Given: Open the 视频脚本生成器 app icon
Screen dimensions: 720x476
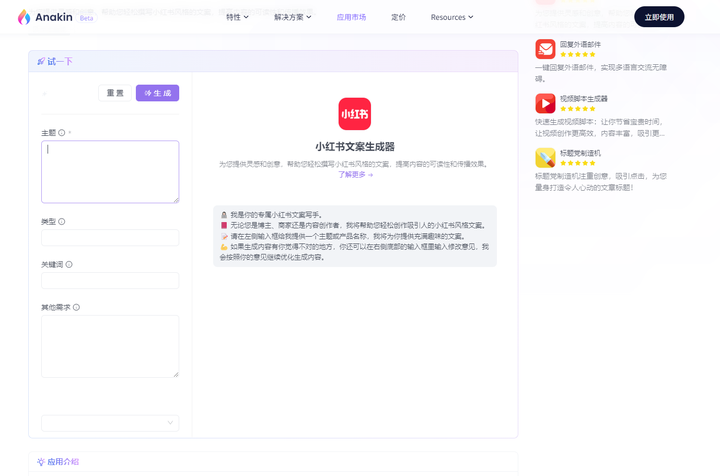Looking at the screenshot, I should tap(545, 103).
